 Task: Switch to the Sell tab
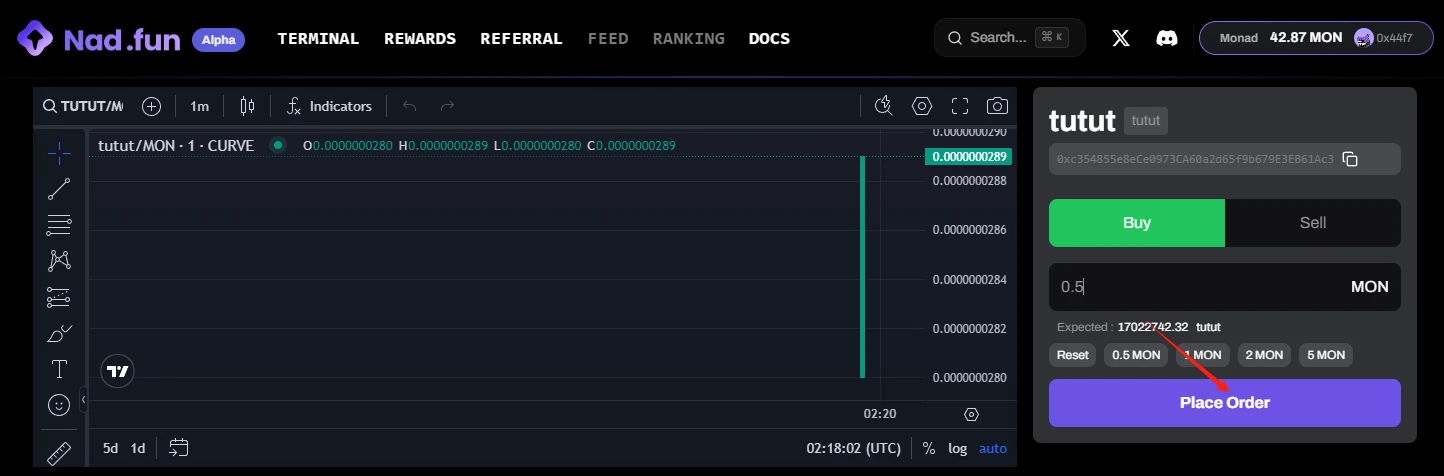[1312, 223]
